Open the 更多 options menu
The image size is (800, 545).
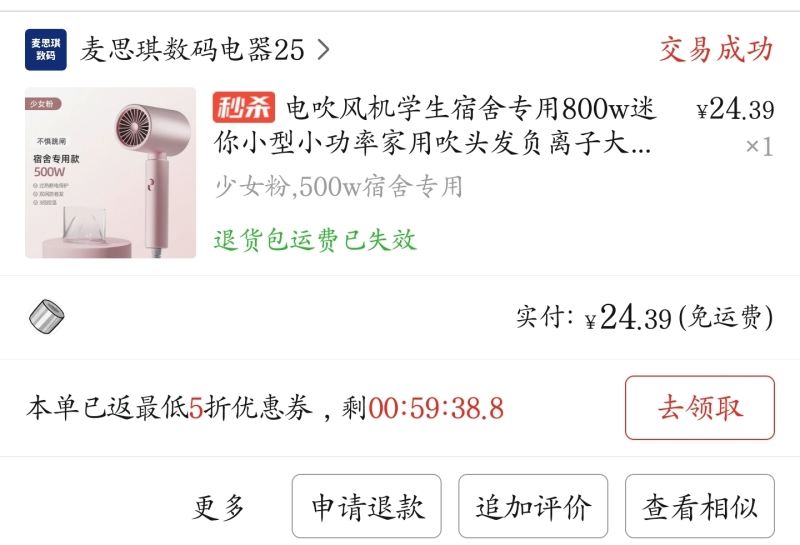(218, 507)
